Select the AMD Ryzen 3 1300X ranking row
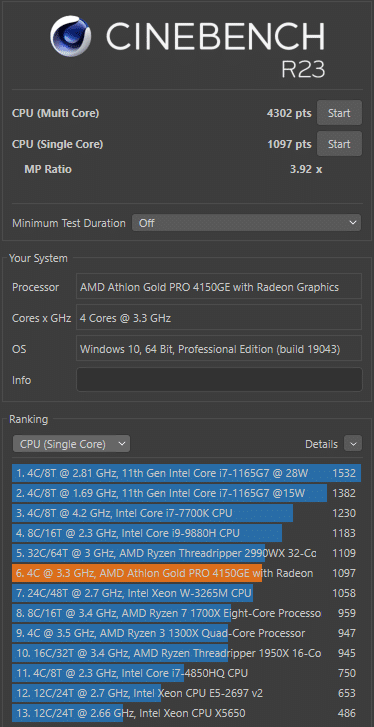Screen dimensions: 374x727 186,633
